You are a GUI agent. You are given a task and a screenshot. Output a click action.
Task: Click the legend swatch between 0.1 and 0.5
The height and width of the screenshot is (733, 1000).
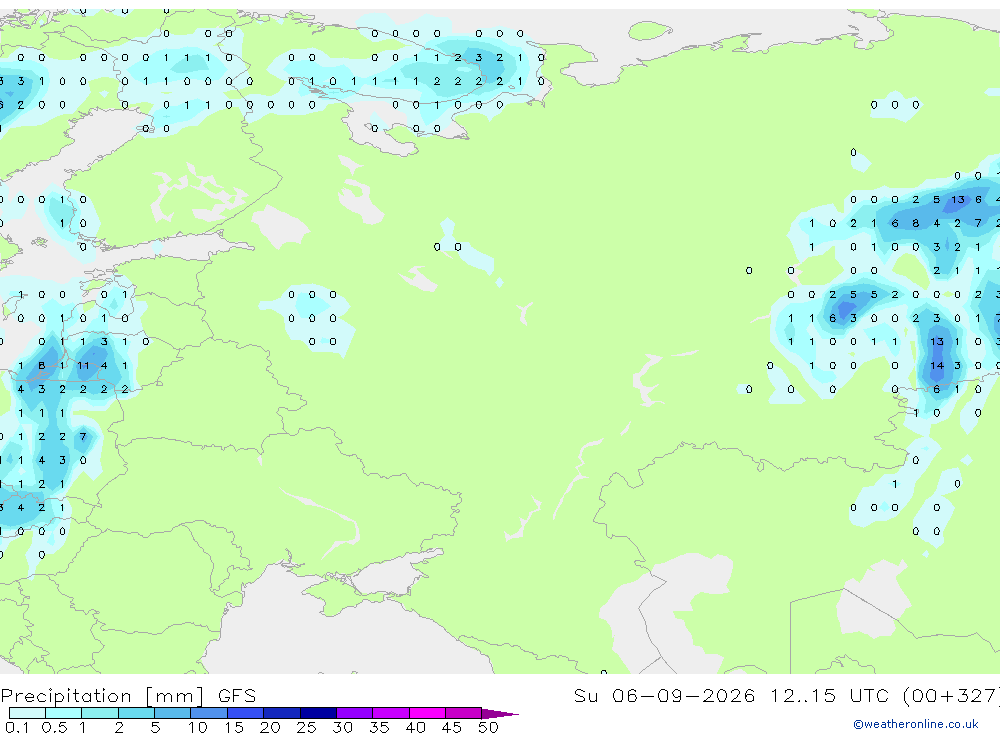pos(27,713)
